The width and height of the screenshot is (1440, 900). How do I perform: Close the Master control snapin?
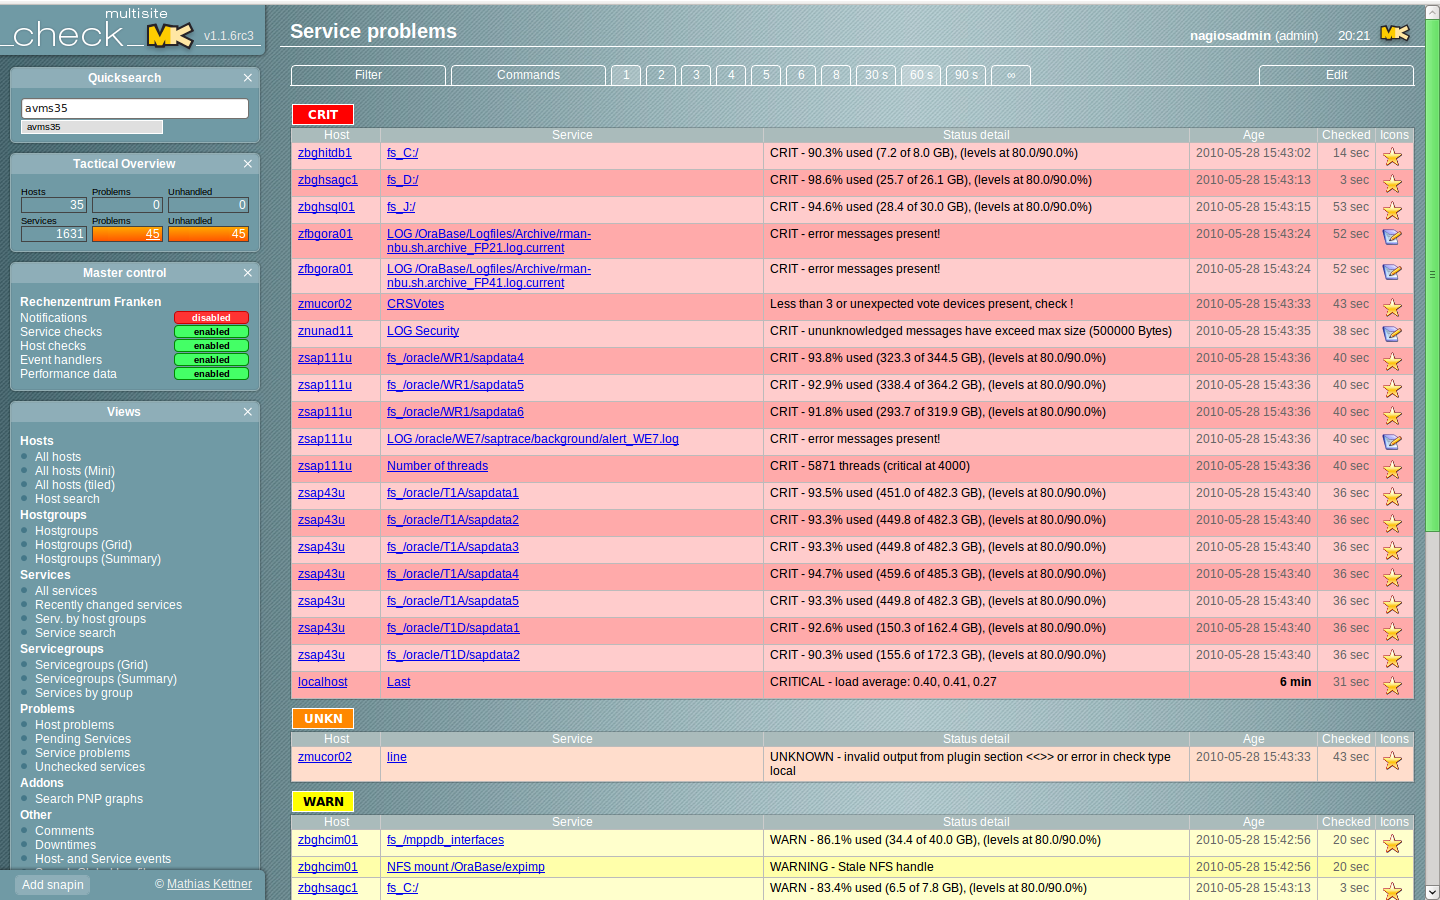click(248, 272)
